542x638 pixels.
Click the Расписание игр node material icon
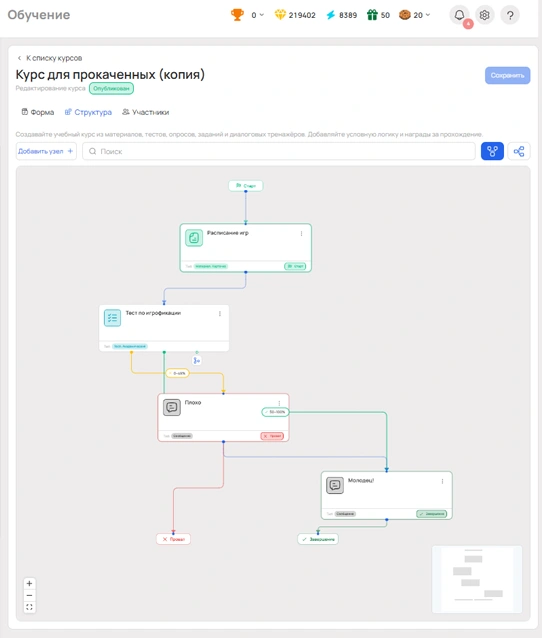[x=194, y=238]
